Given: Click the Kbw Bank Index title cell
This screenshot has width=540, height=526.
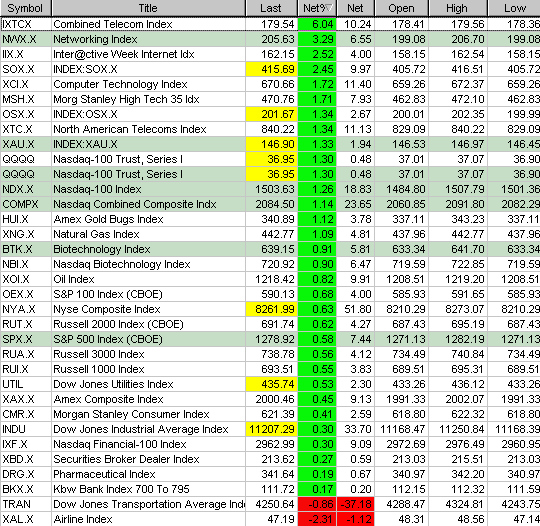Looking at the screenshot, I should click(x=148, y=489).
